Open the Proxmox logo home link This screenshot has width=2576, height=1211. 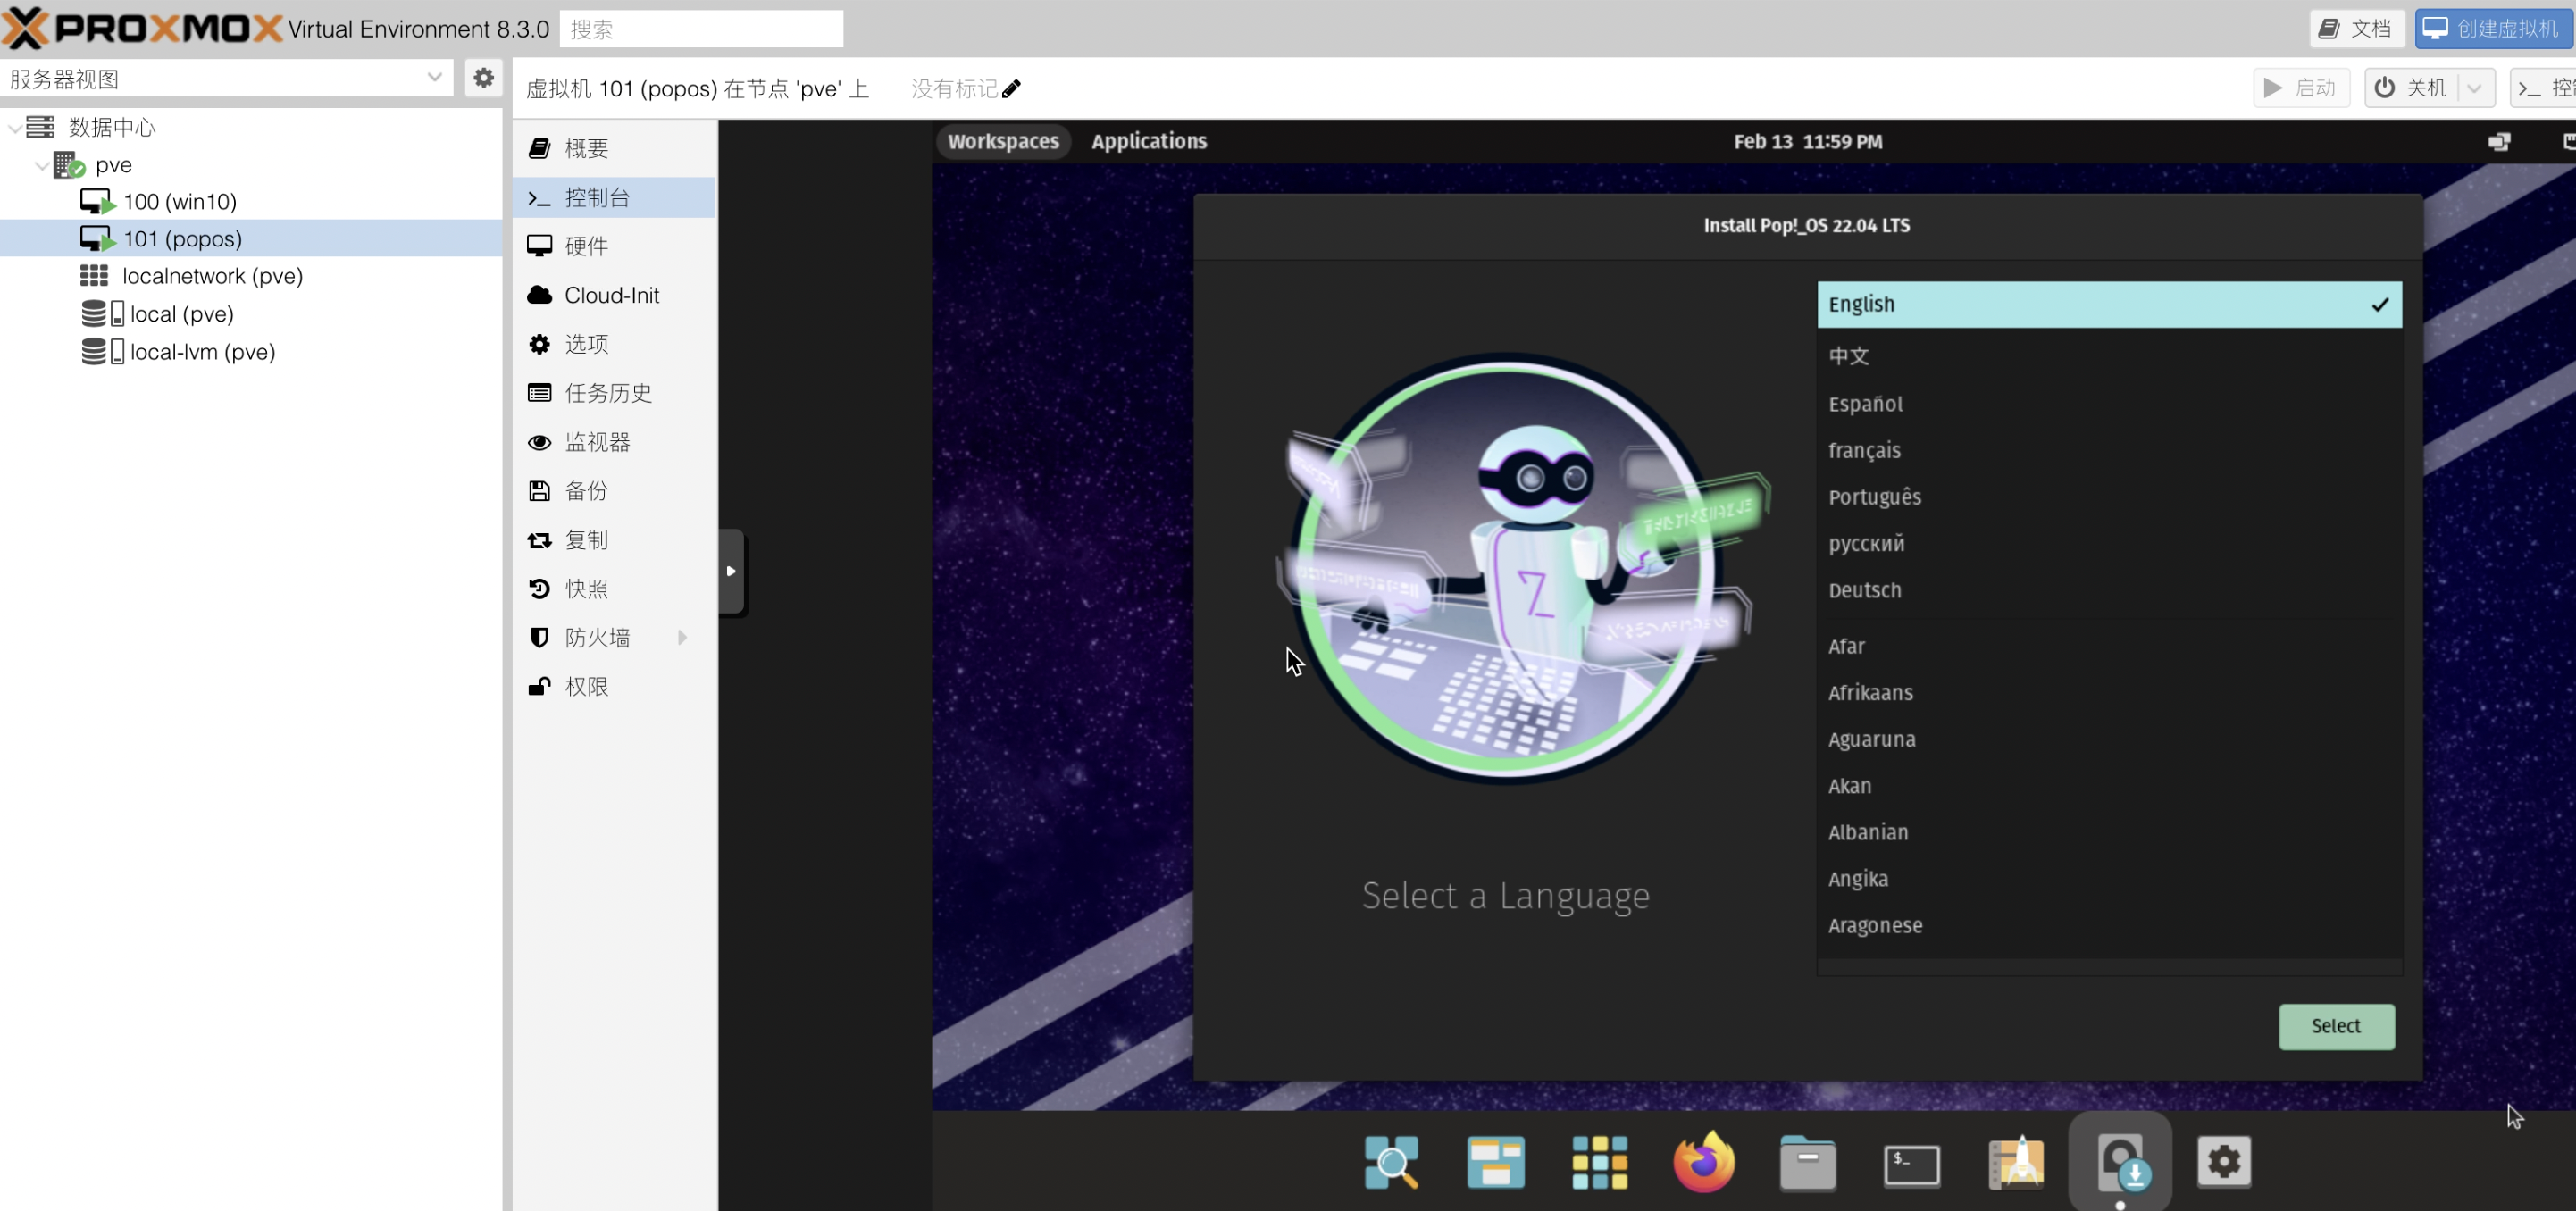143,28
